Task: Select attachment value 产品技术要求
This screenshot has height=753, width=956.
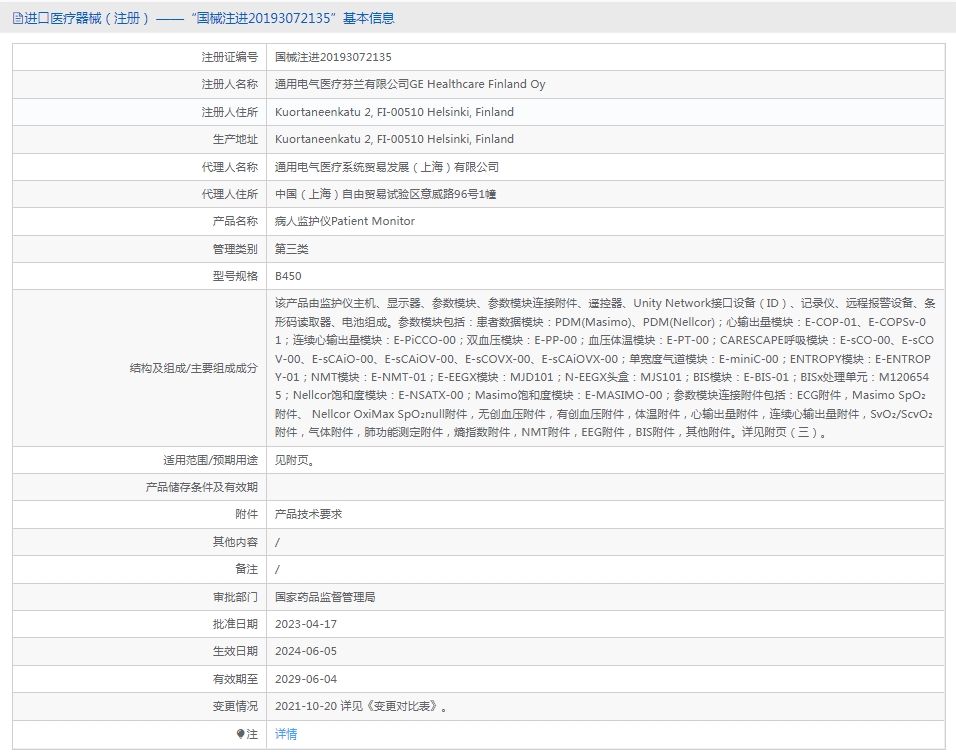Action: click(309, 515)
